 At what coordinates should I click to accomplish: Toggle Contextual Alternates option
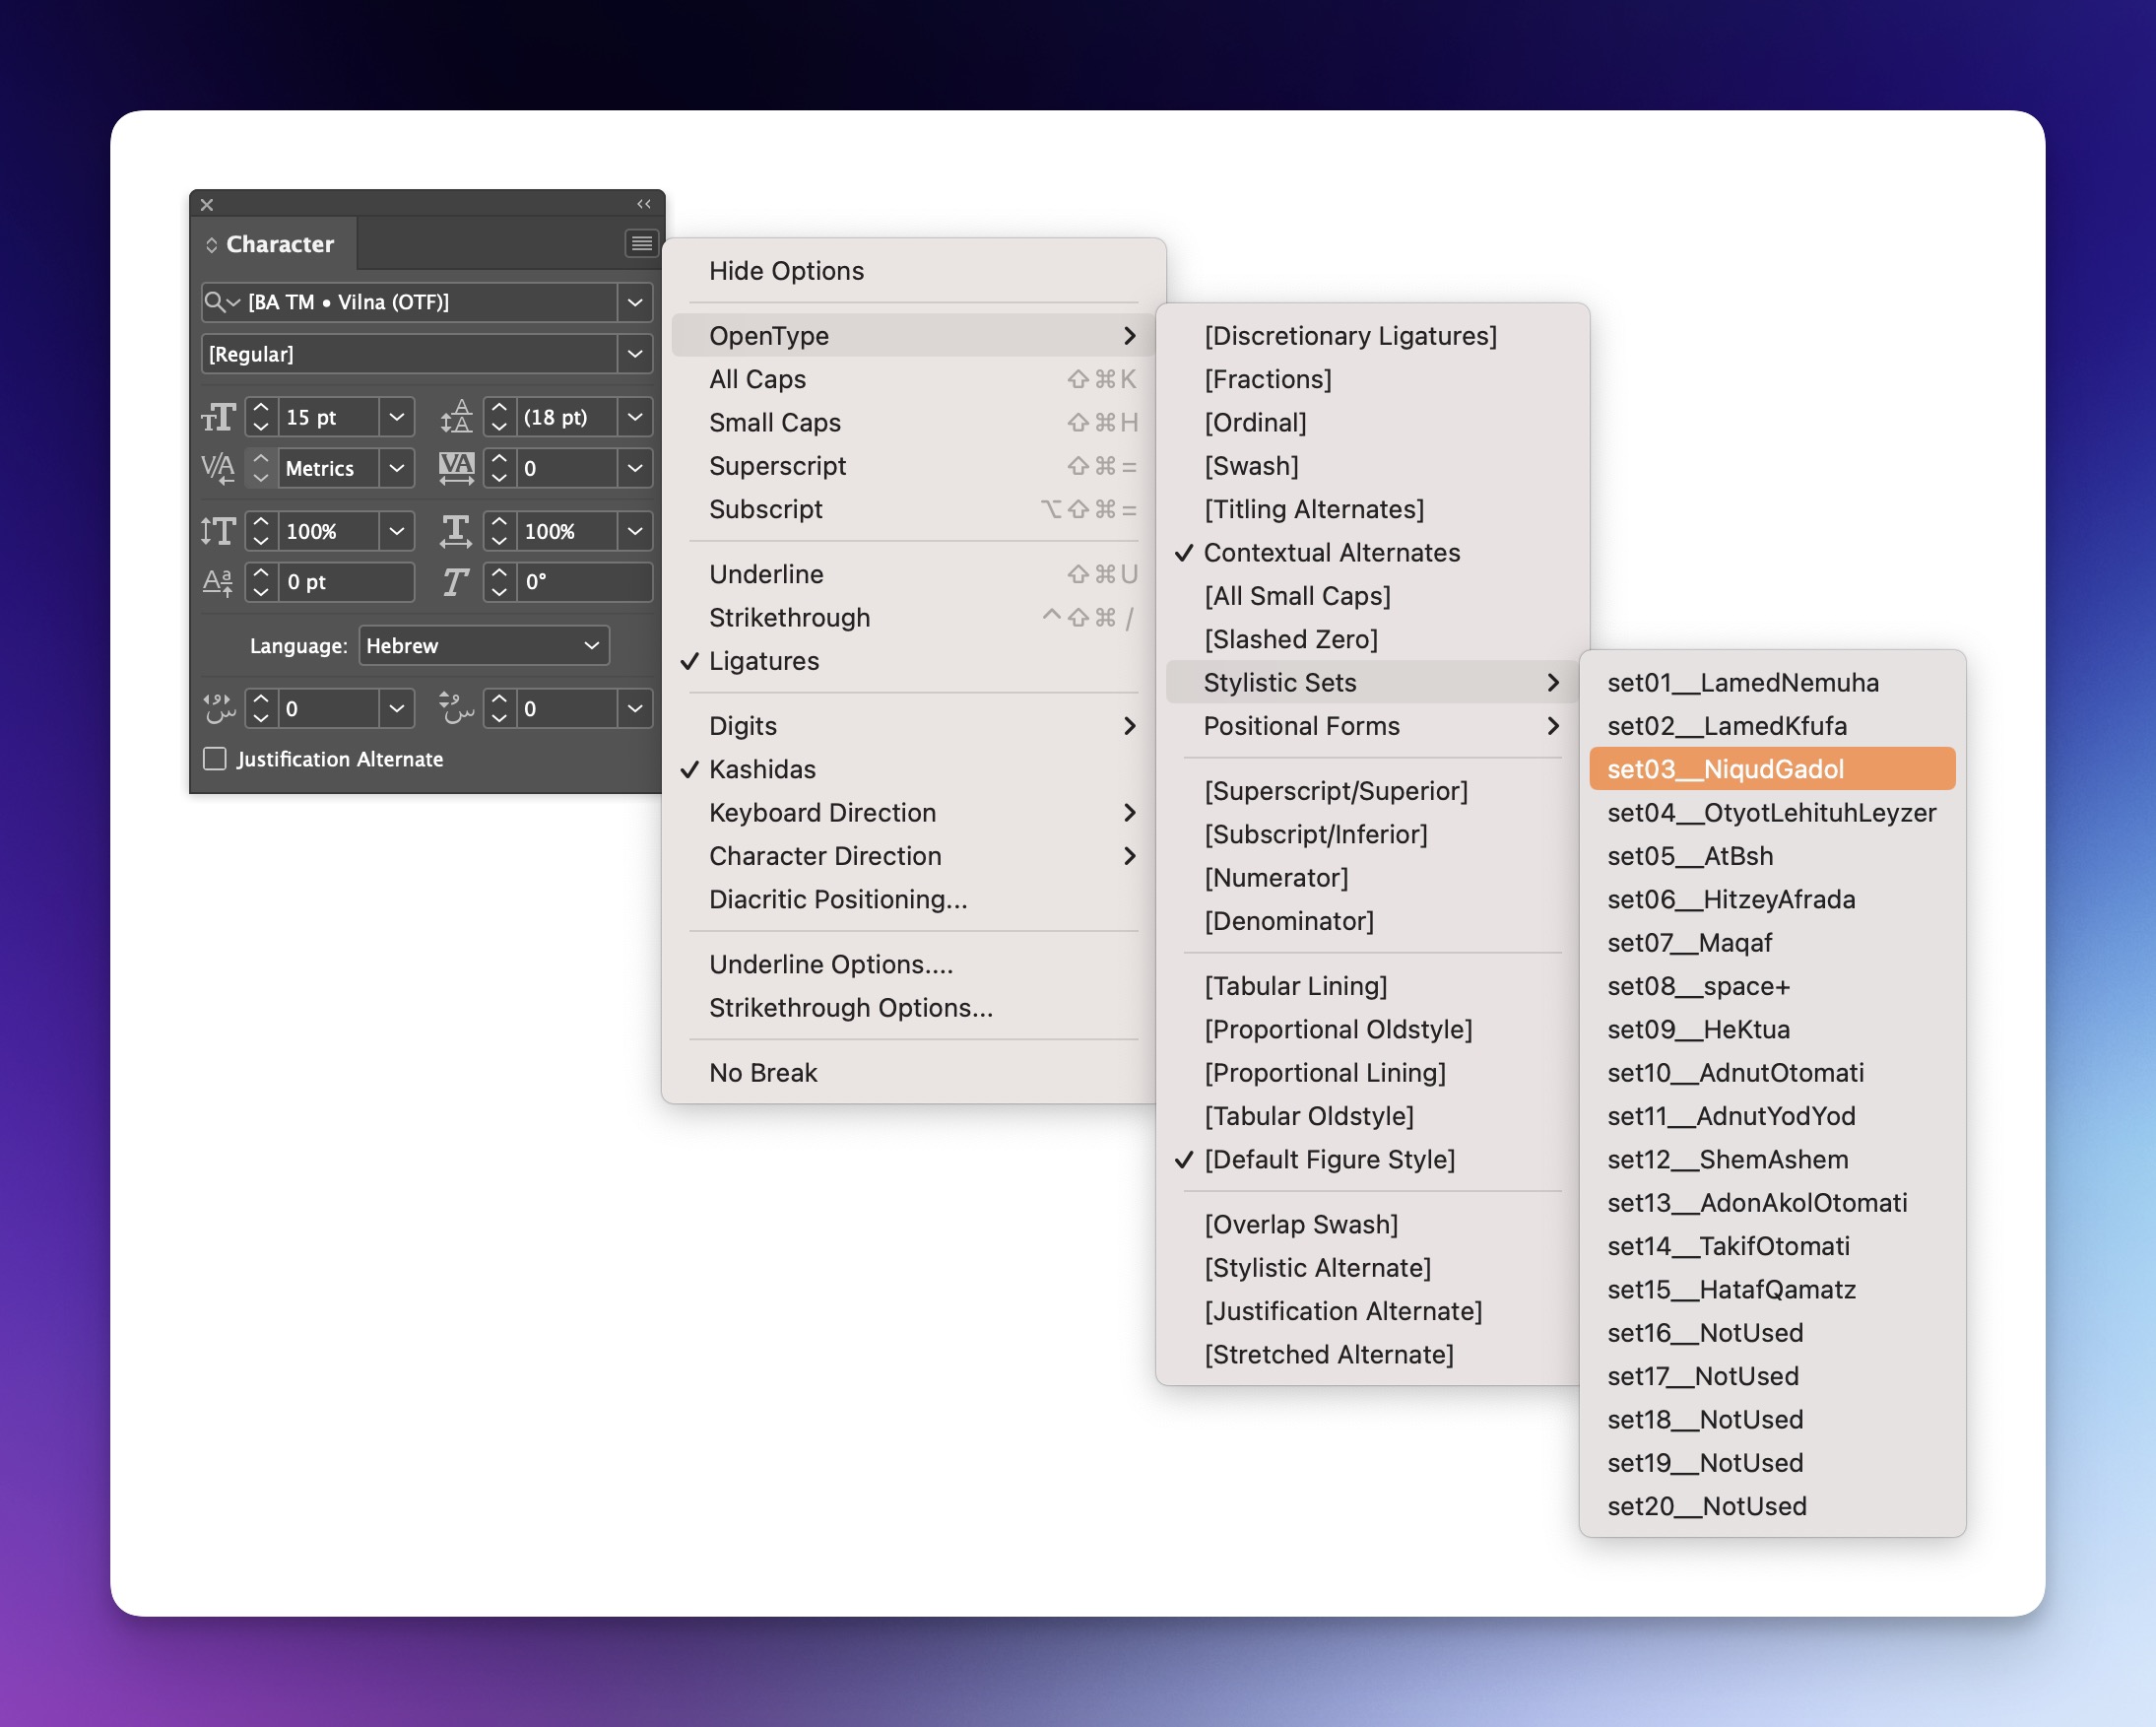[1331, 552]
